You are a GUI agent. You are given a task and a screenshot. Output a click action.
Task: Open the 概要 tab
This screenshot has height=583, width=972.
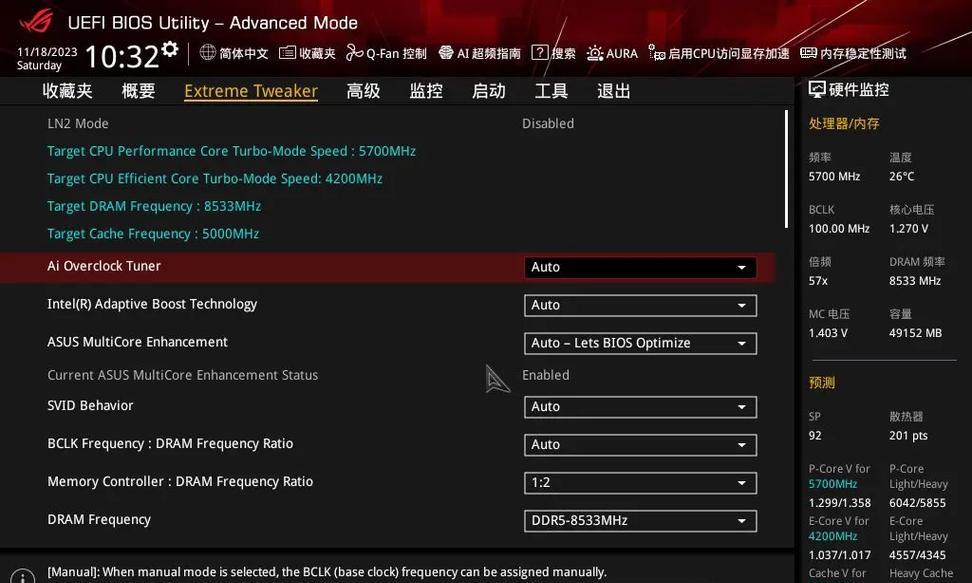[138, 91]
